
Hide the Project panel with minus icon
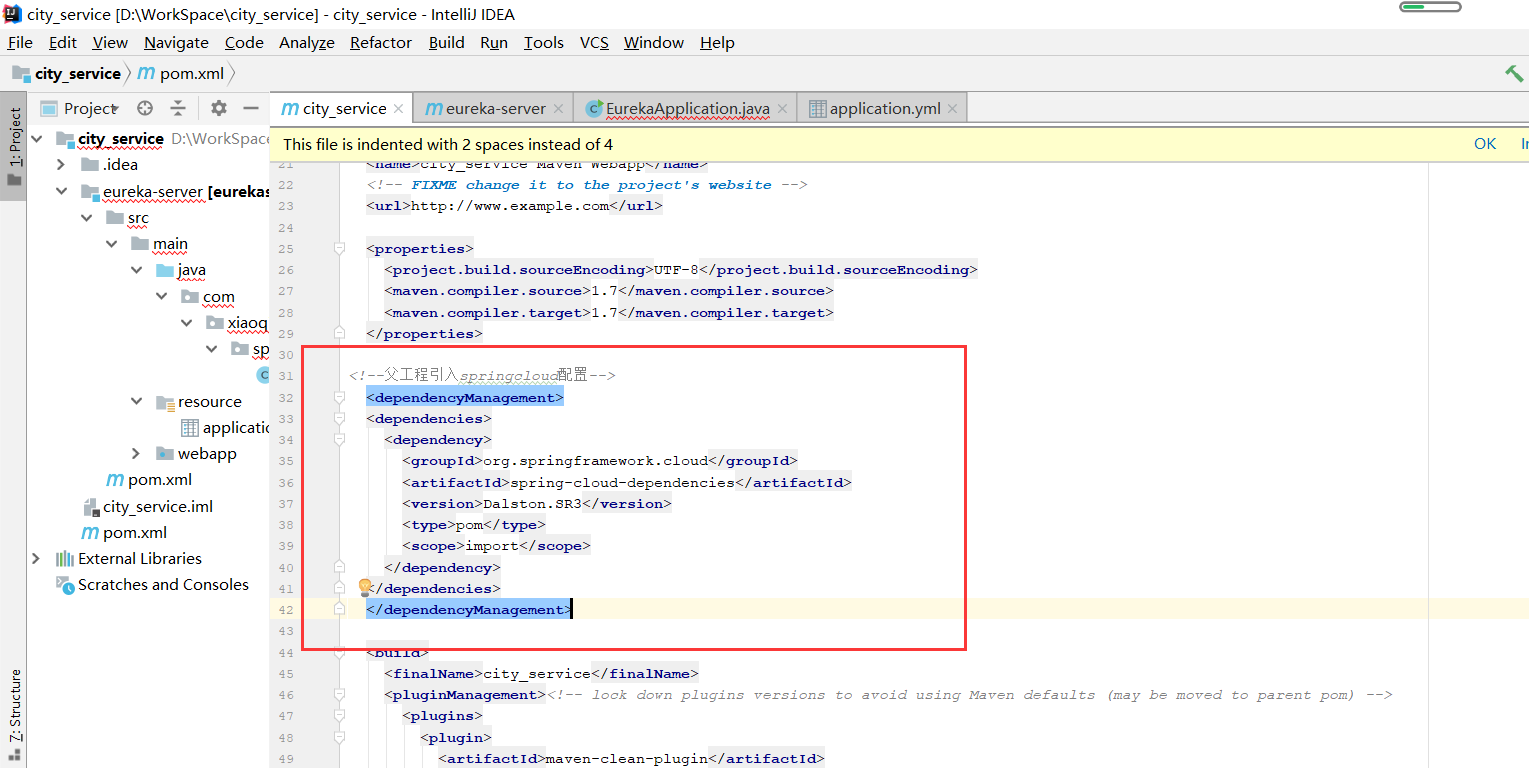(x=251, y=108)
